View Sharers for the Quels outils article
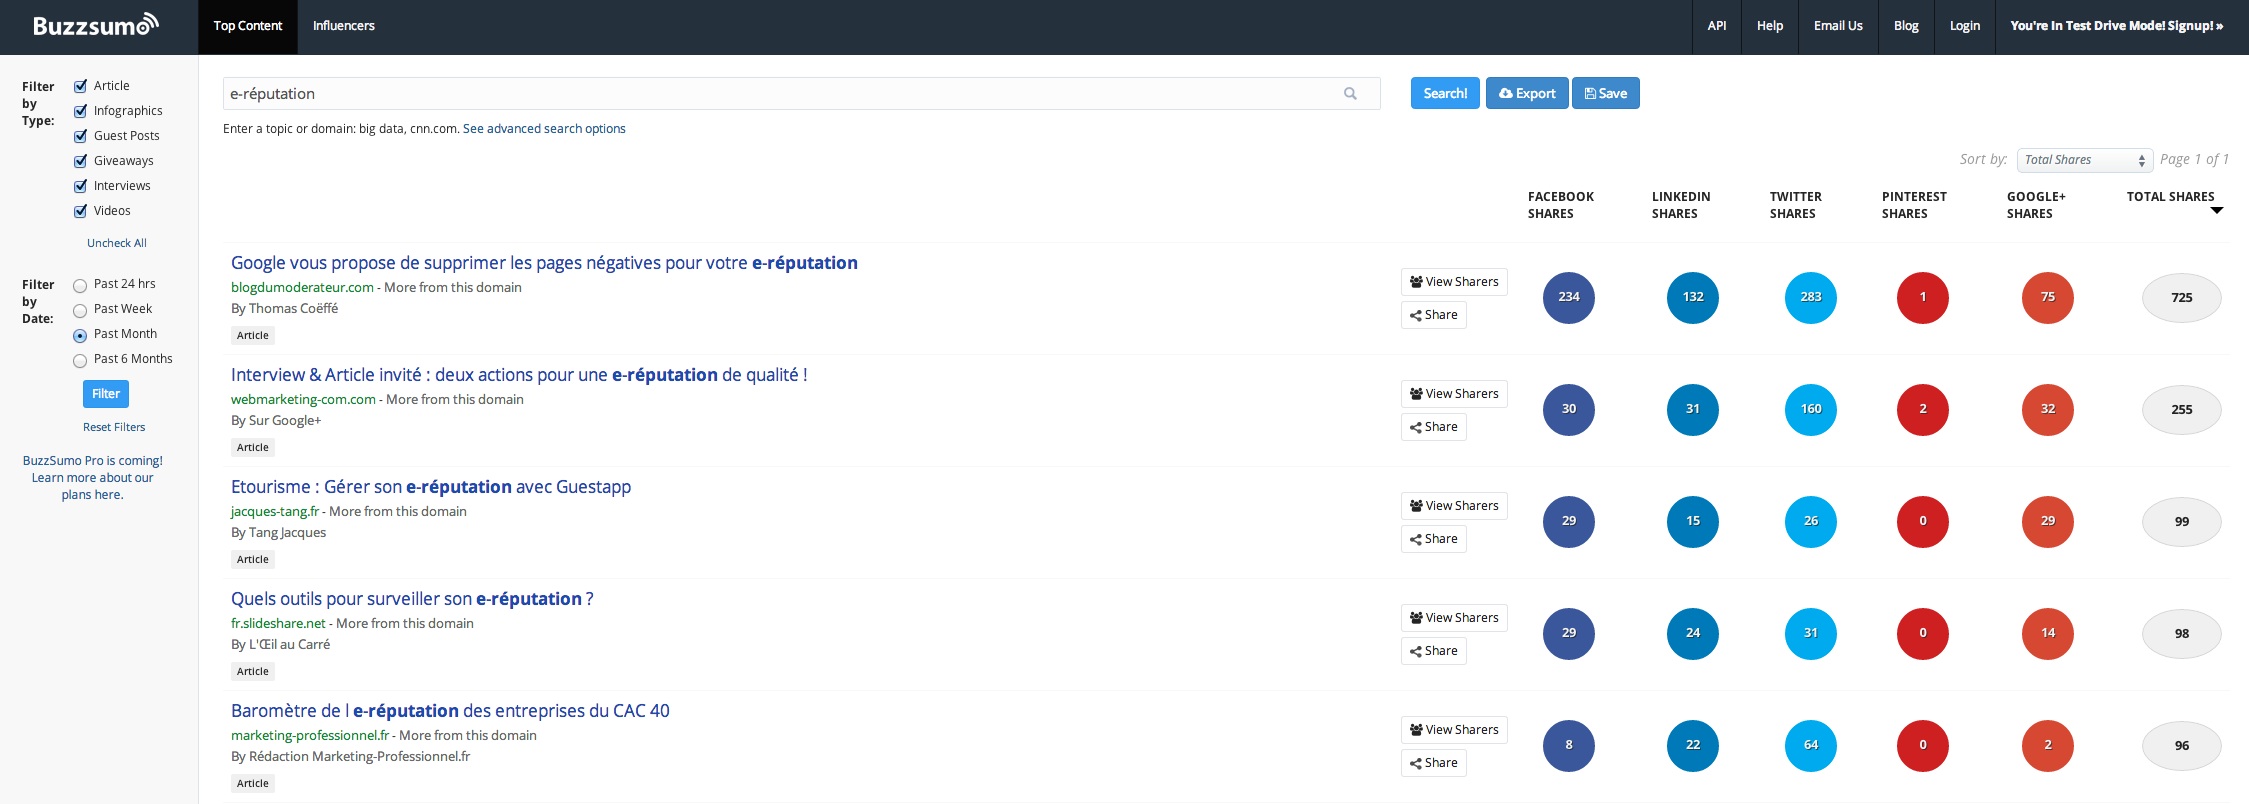The image size is (2249, 804). click(1454, 618)
